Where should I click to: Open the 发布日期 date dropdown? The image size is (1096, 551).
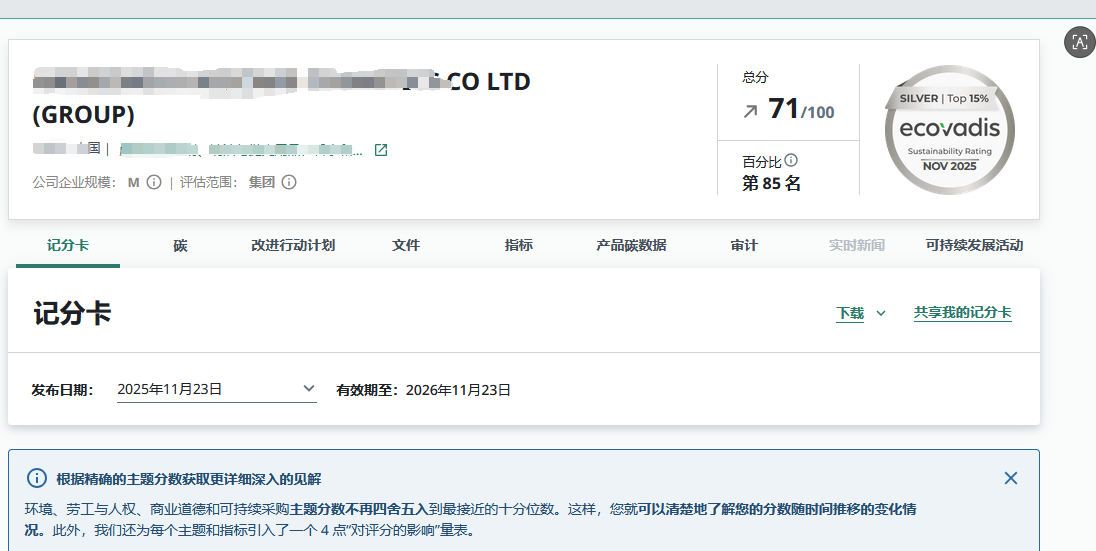pyautogui.click(x=216, y=389)
